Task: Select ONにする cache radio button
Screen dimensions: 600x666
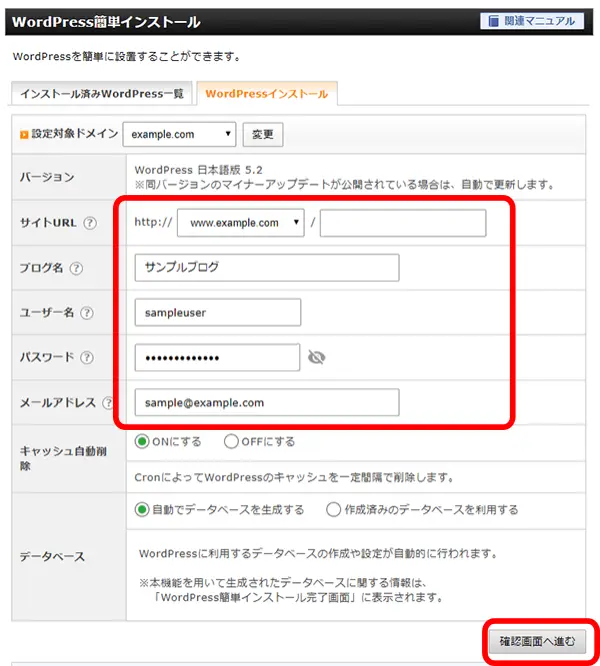Action: (142, 441)
